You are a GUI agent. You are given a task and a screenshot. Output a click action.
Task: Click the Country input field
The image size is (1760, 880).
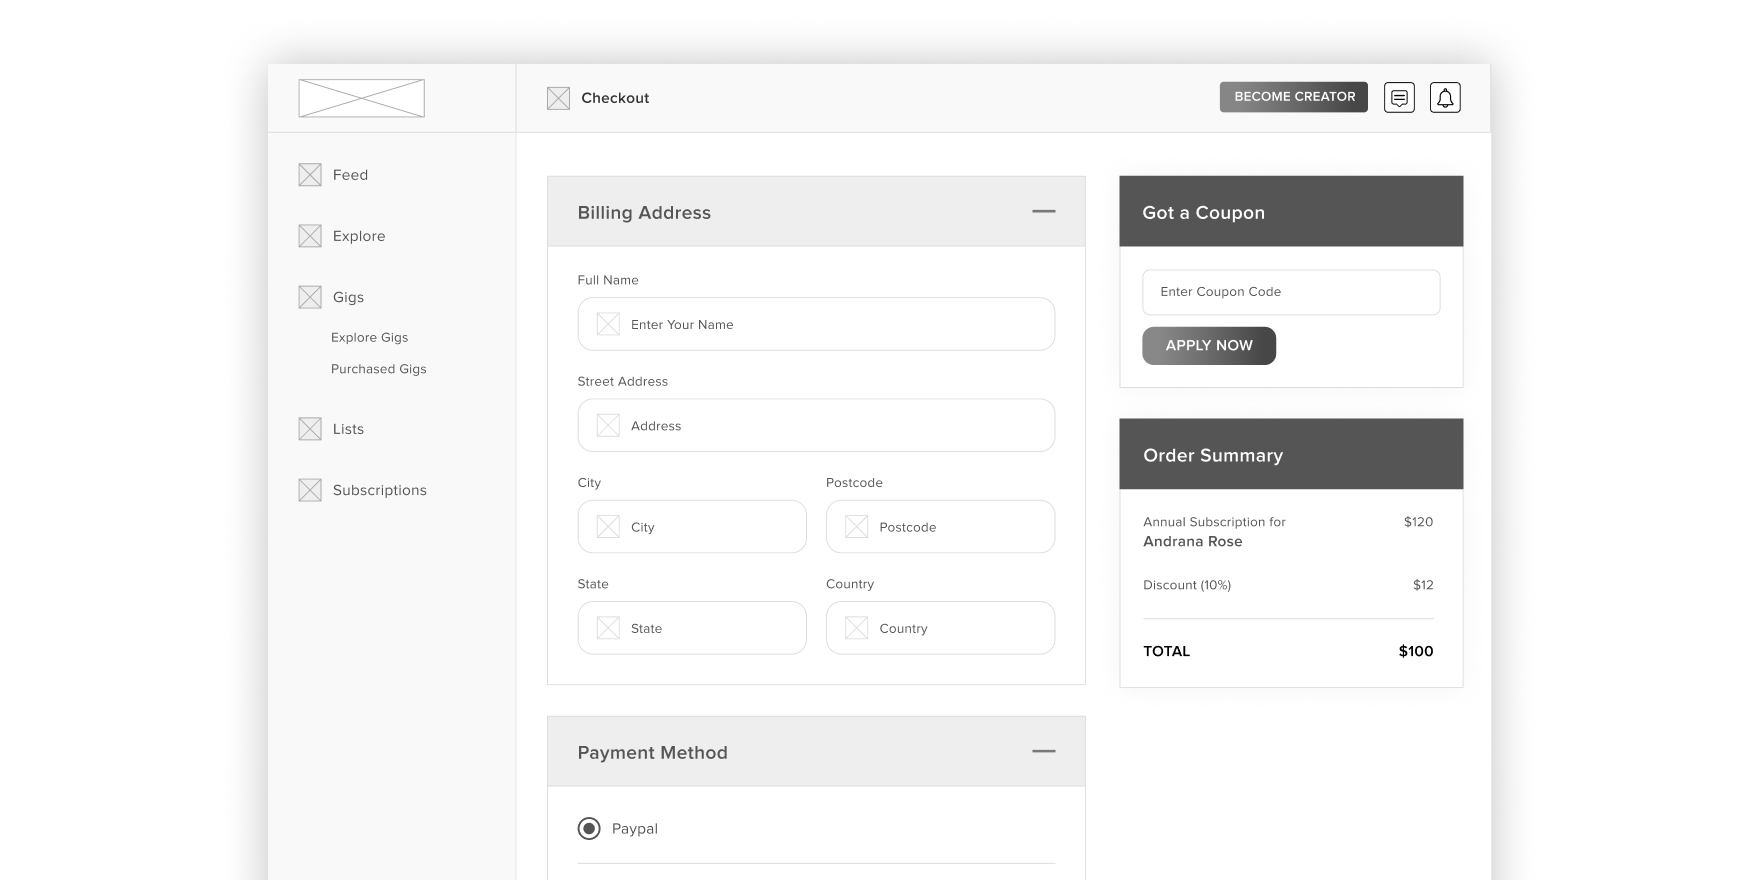point(940,628)
